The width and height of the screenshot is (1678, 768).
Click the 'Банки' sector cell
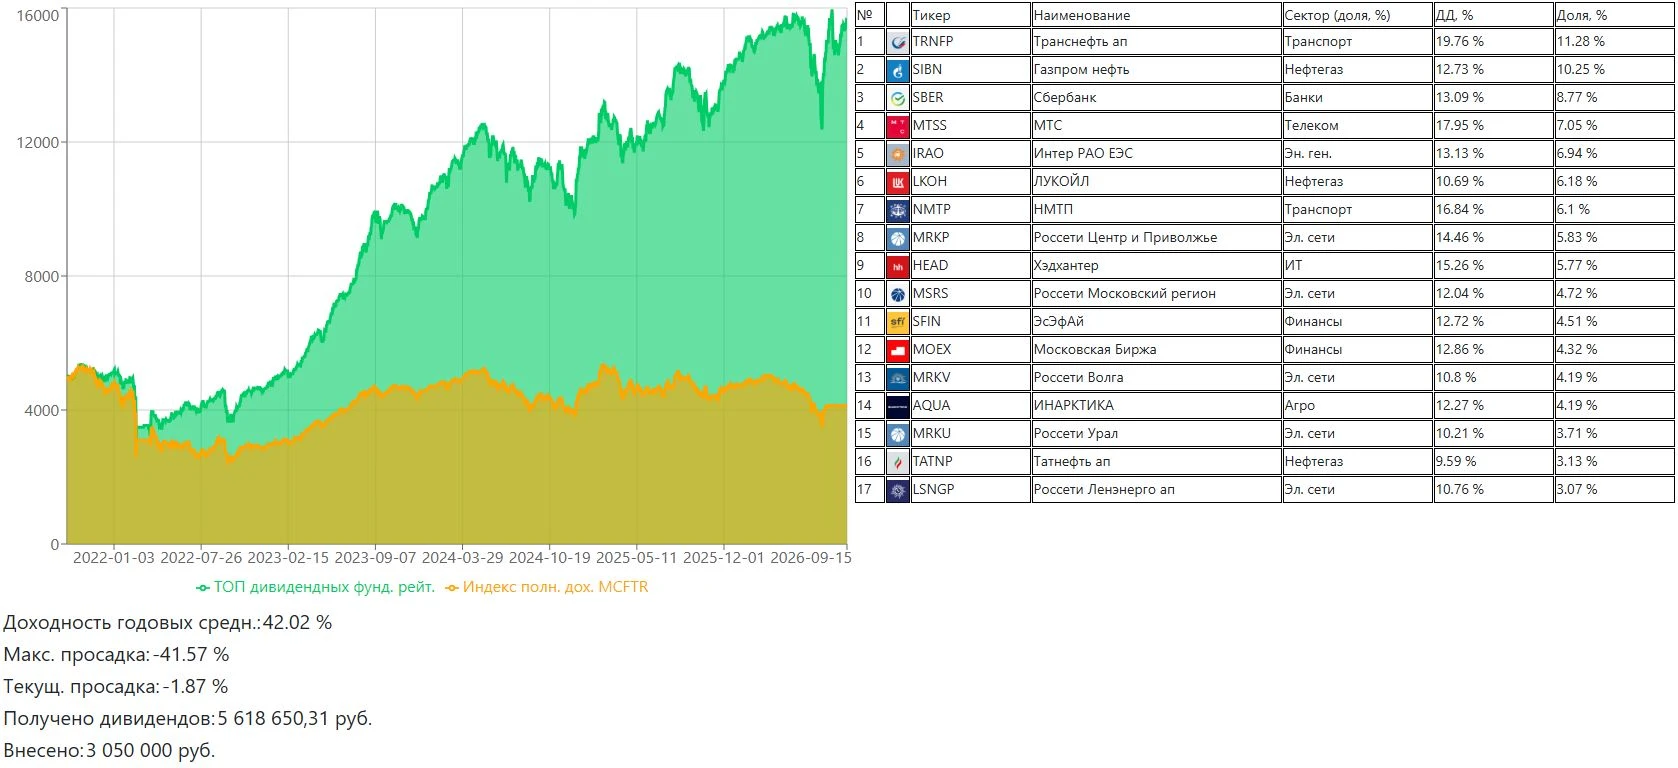coord(1357,98)
